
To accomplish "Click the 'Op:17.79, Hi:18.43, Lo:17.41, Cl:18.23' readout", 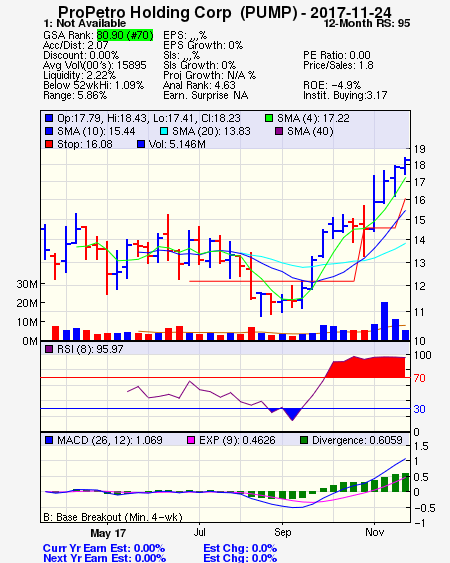I will (x=149, y=118).
